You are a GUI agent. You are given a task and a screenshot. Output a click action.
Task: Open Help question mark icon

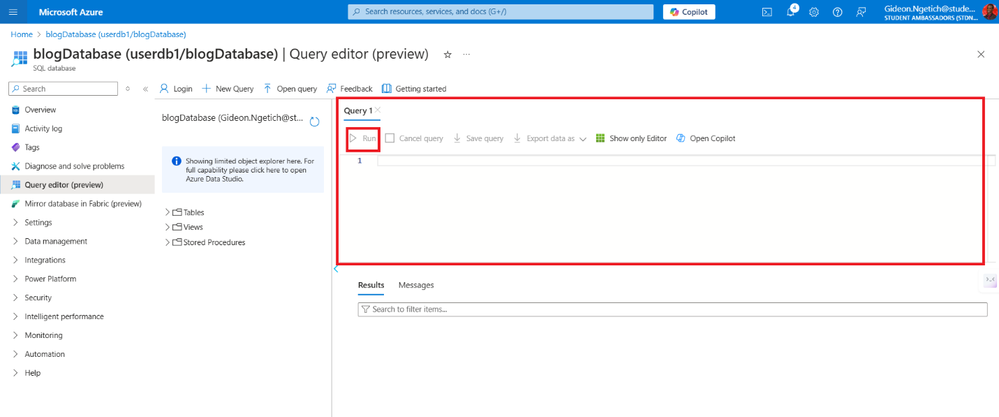click(837, 12)
